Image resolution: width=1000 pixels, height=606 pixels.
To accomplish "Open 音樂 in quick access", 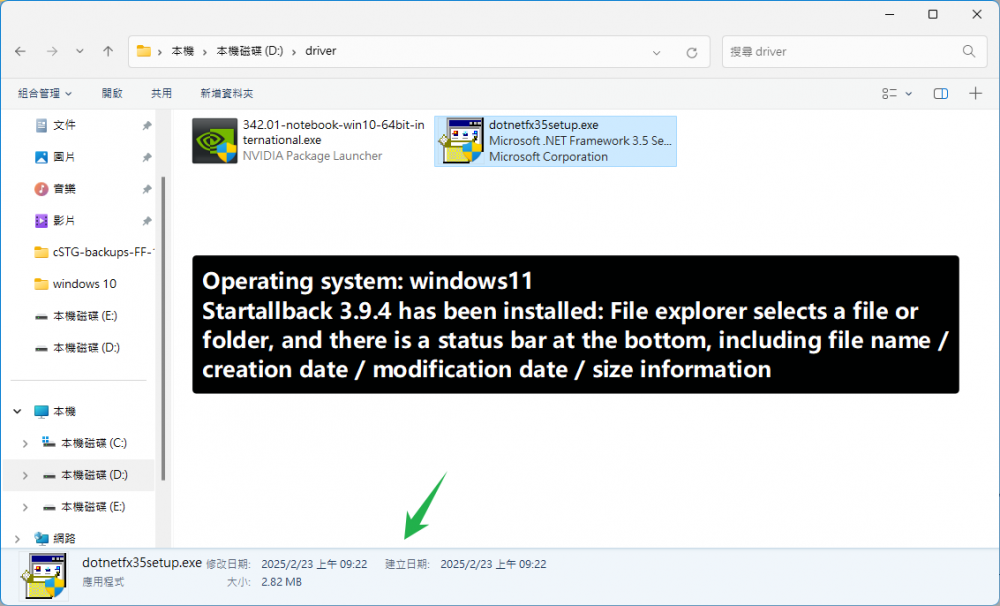I will [64, 189].
